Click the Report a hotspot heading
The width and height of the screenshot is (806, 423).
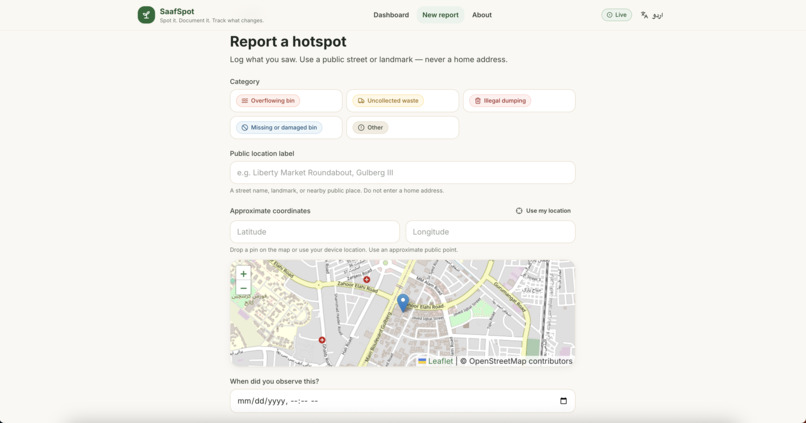tap(288, 42)
